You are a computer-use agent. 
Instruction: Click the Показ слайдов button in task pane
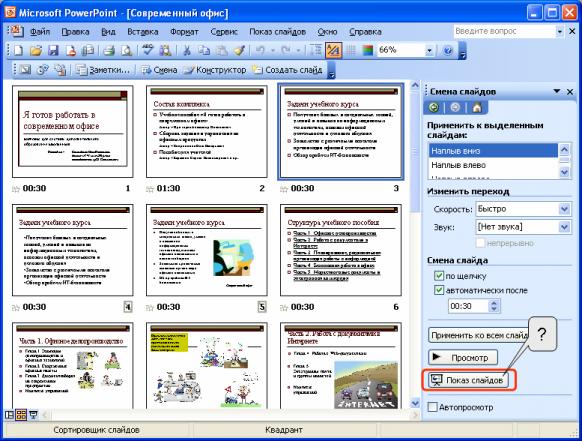point(469,380)
